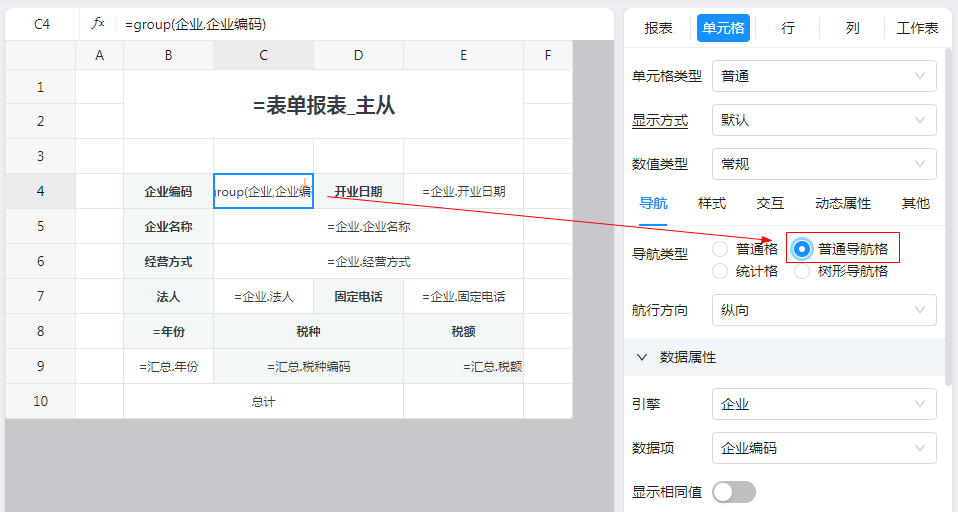
Task: Open the 航行方向 dropdown
Action: [823, 310]
